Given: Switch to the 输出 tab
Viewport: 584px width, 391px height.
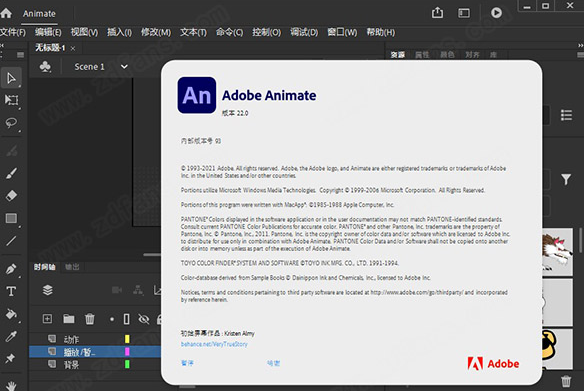Looking at the screenshot, I should tap(72, 267).
